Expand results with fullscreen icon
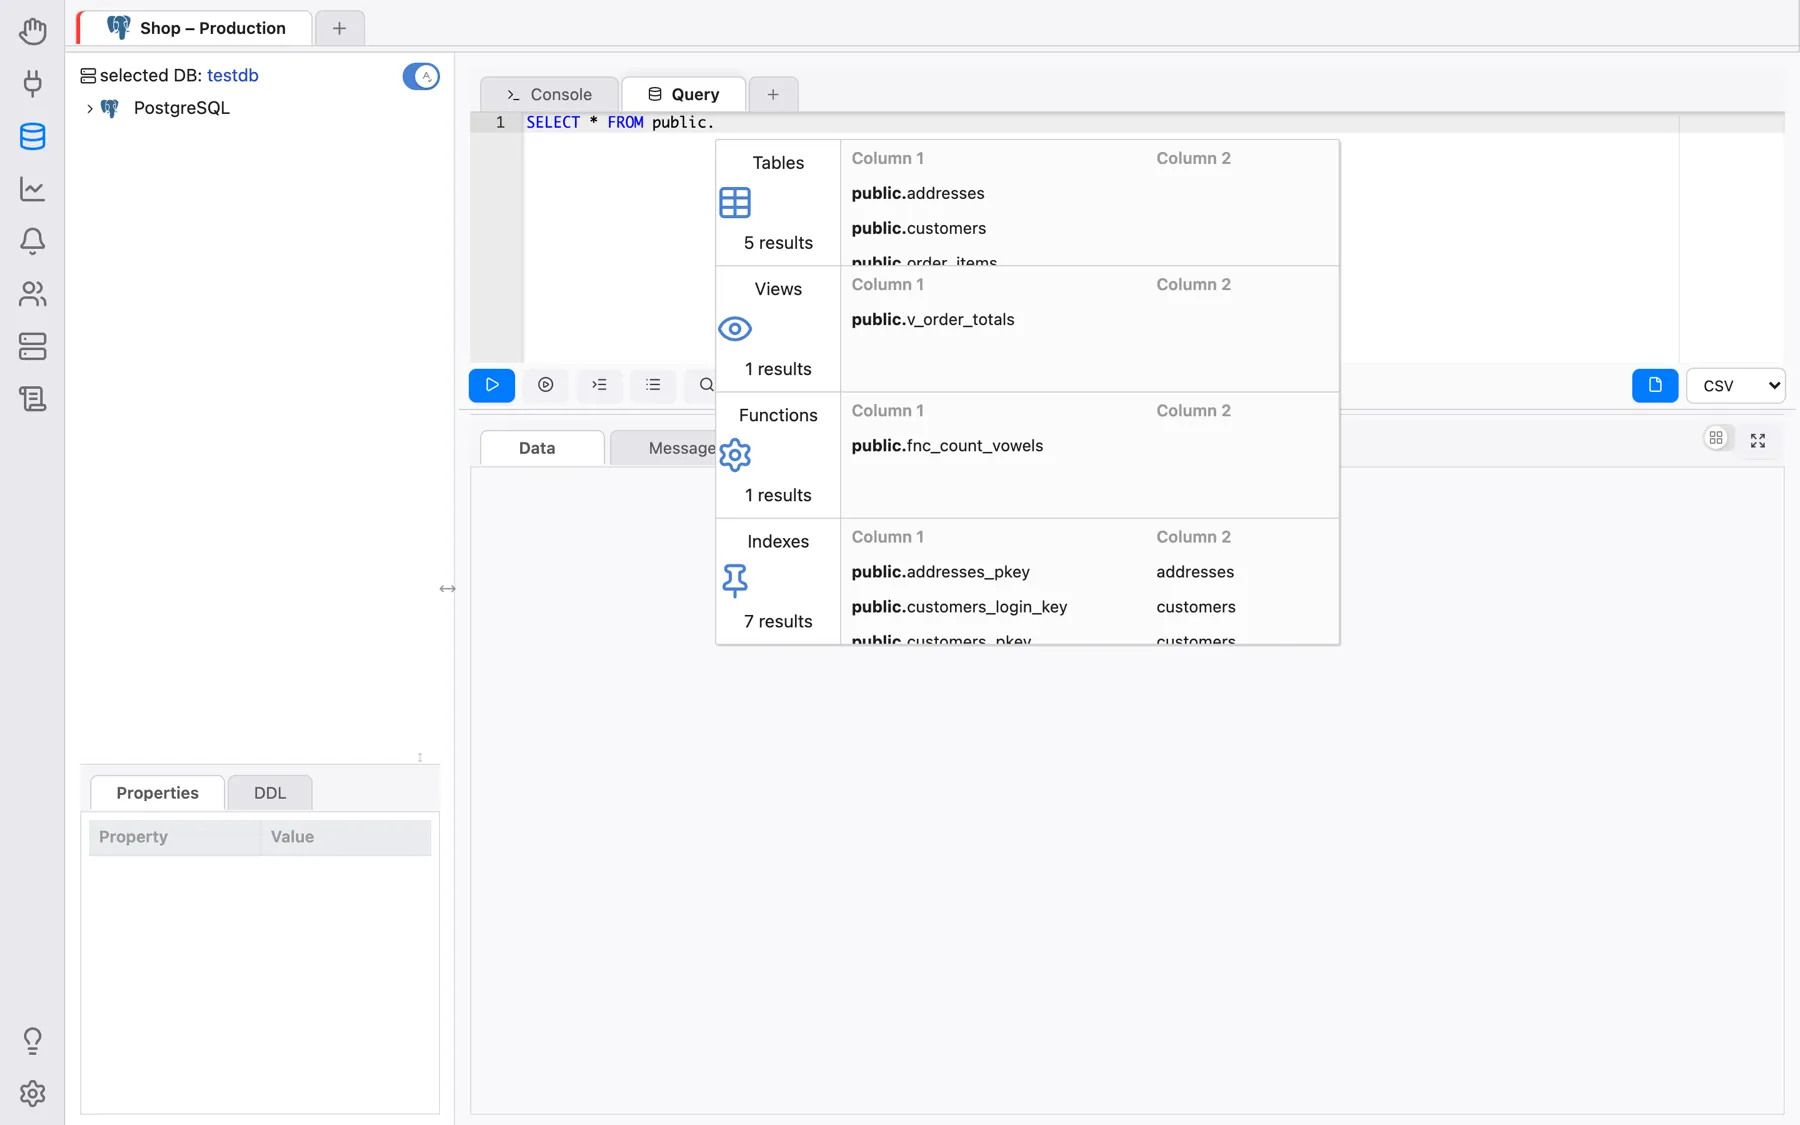This screenshot has height=1125, width=1800. [x=1758, y=440]
